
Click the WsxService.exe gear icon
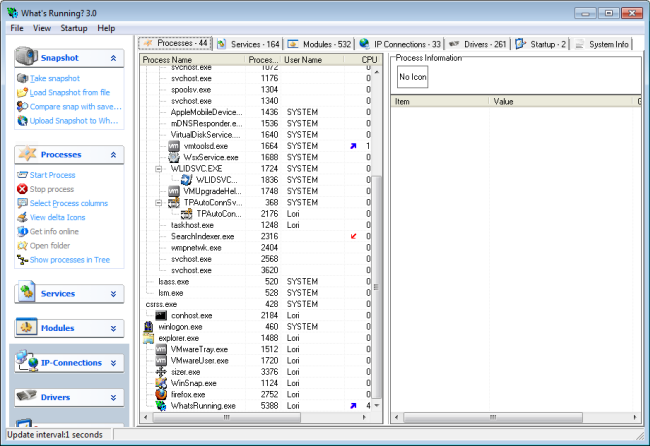174,158
